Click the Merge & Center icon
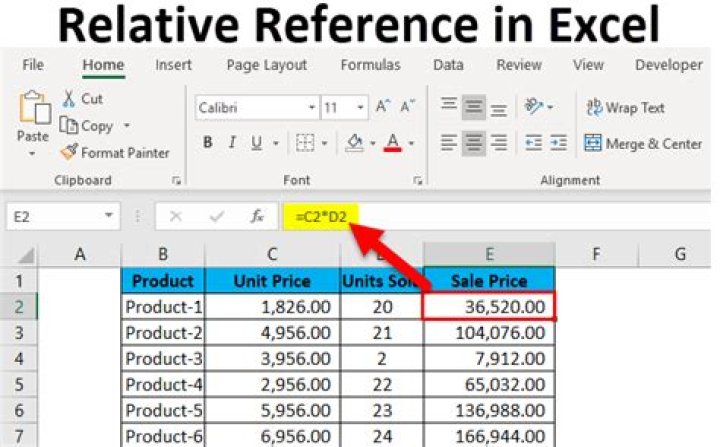The width and height of the screenshot is (720, 447). (x=593, y=143)
